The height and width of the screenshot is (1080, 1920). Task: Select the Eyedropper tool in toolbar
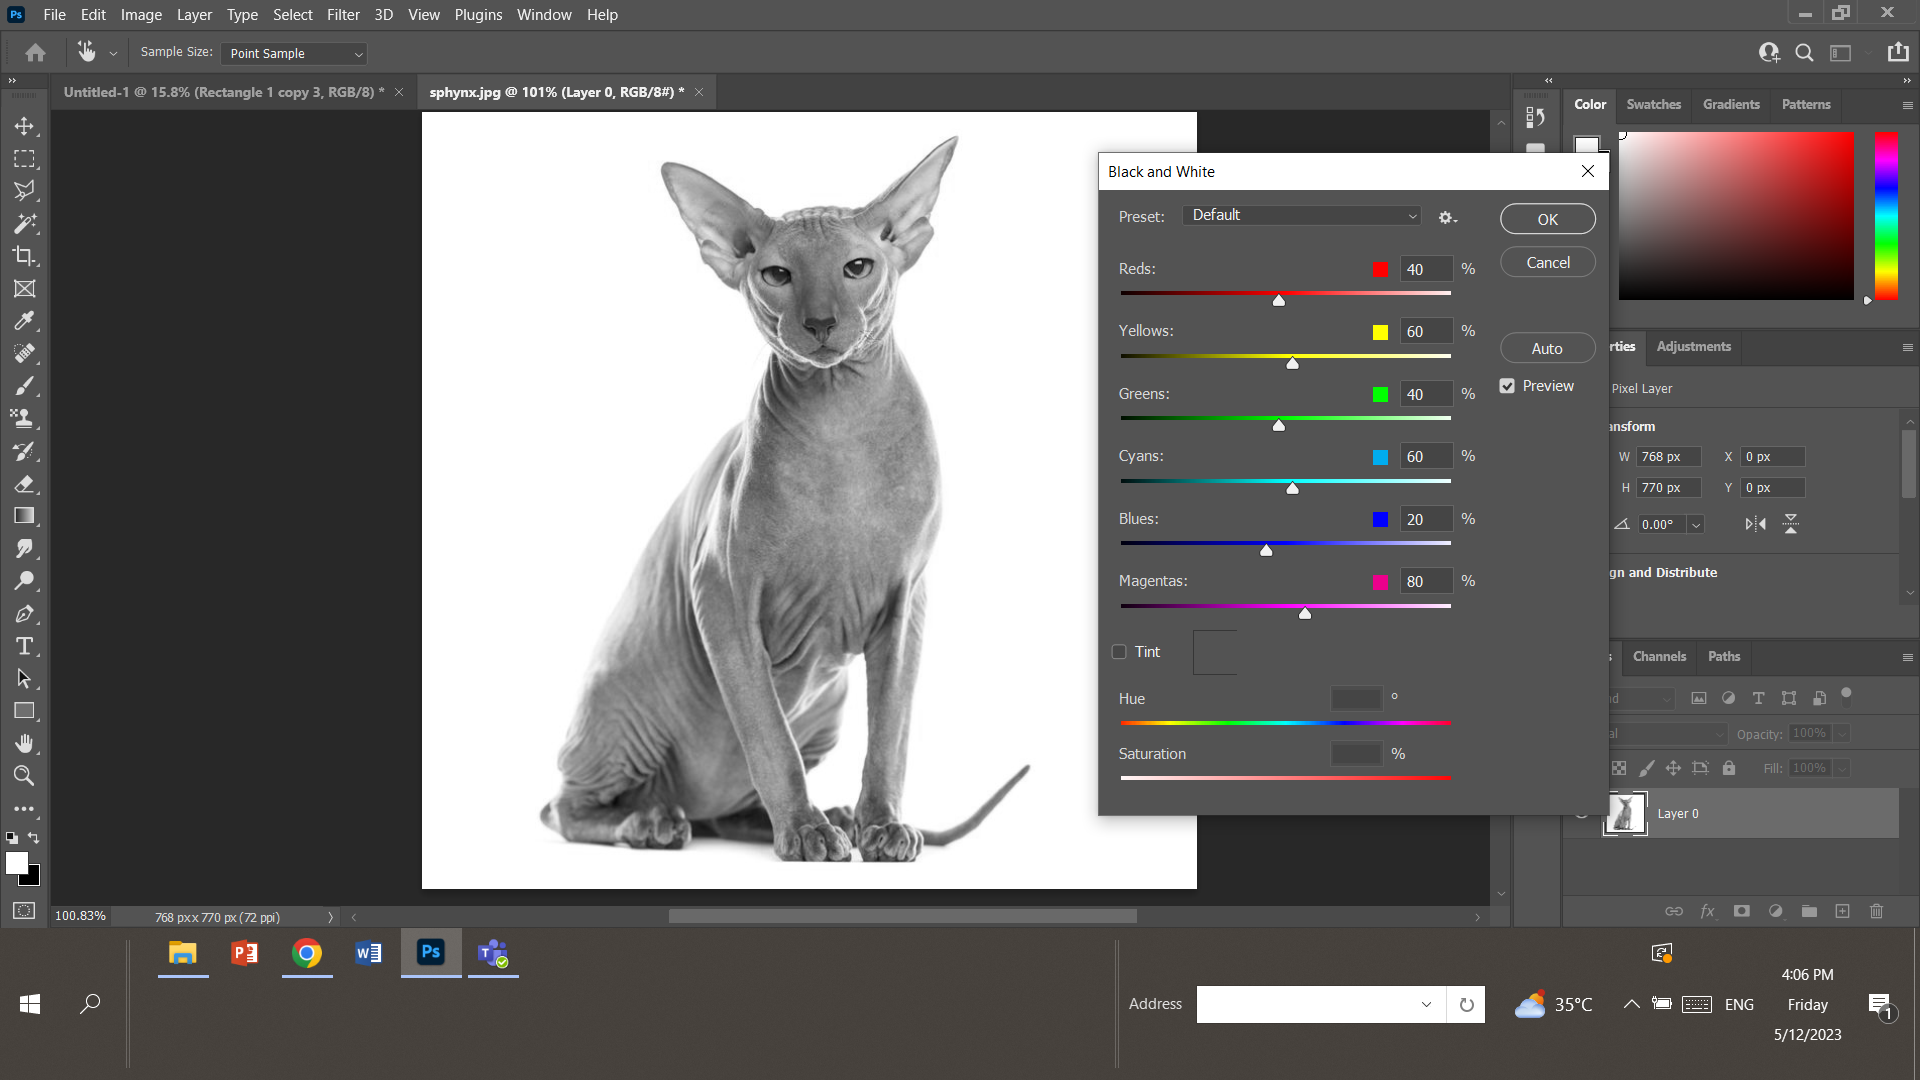tap(24, 321)
